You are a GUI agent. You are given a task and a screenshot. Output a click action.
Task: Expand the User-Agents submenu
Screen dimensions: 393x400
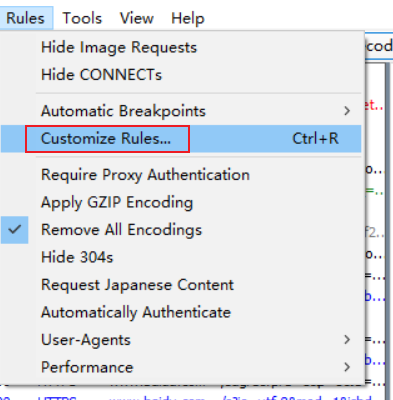[181, 340]
